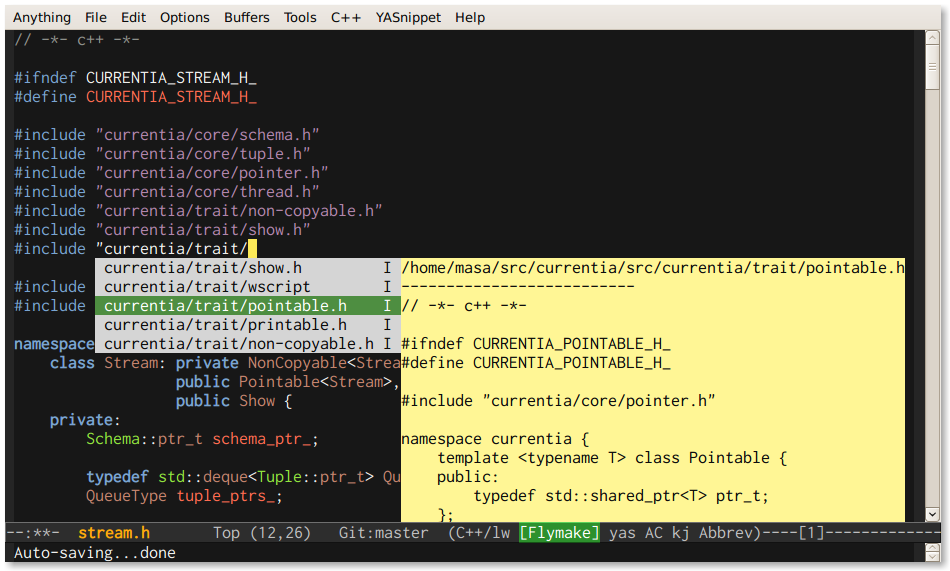
Task: Click yellow cursor after currentia/trait/
Action: pos(252,249)
